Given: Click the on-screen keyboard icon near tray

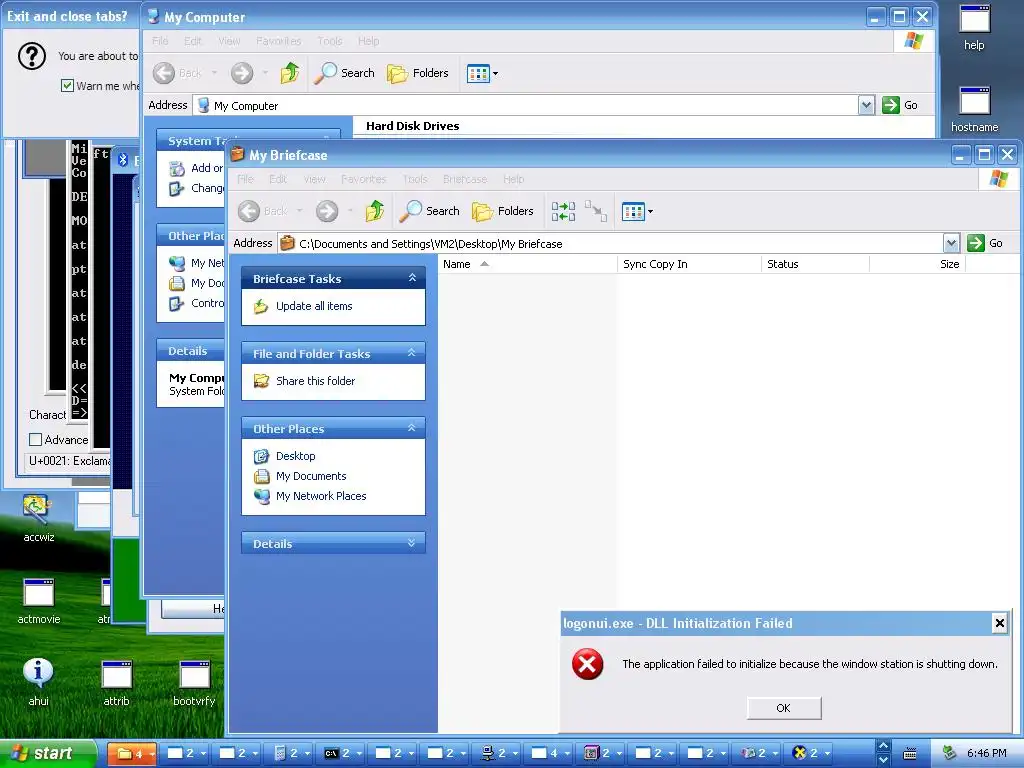Looking at the screenshot, I should click(910, 754).
